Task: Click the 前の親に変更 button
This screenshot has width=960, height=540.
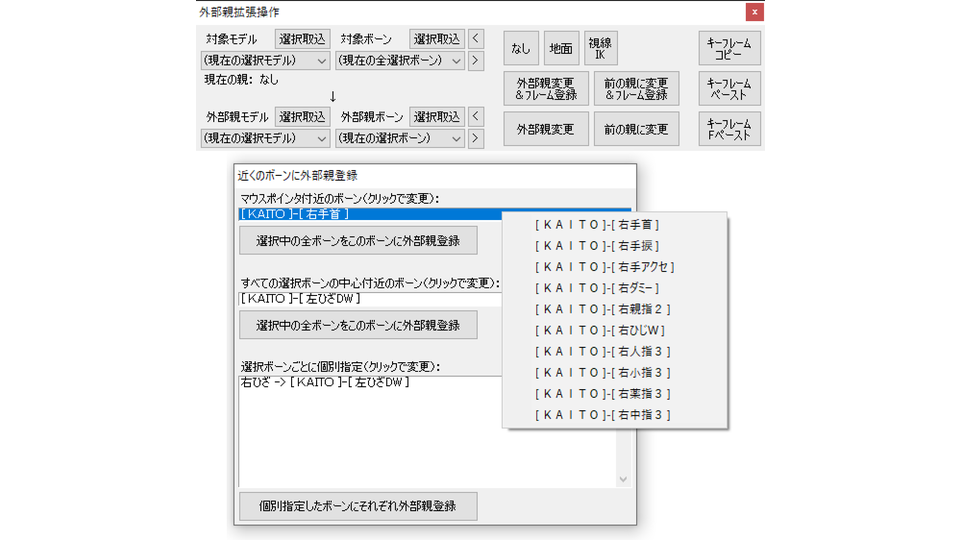Action: coord(637,129)
